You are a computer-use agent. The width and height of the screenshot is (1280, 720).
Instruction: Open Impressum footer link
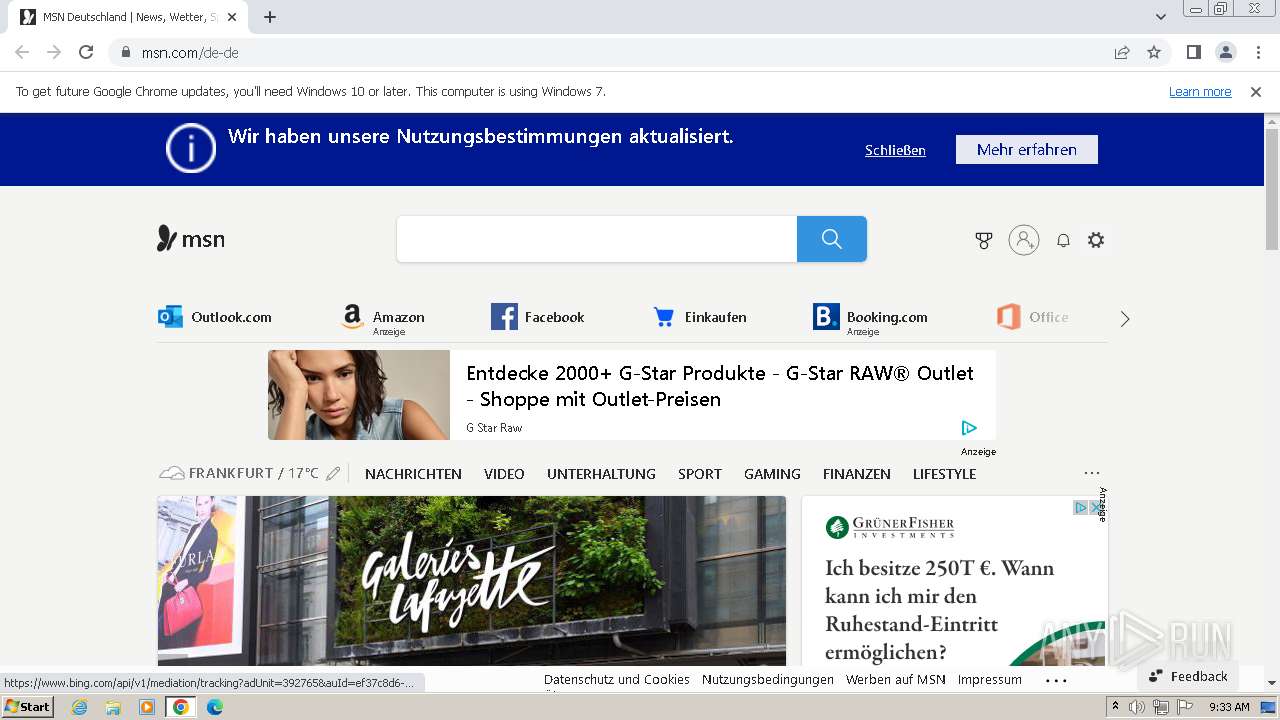tap(990, 679)
